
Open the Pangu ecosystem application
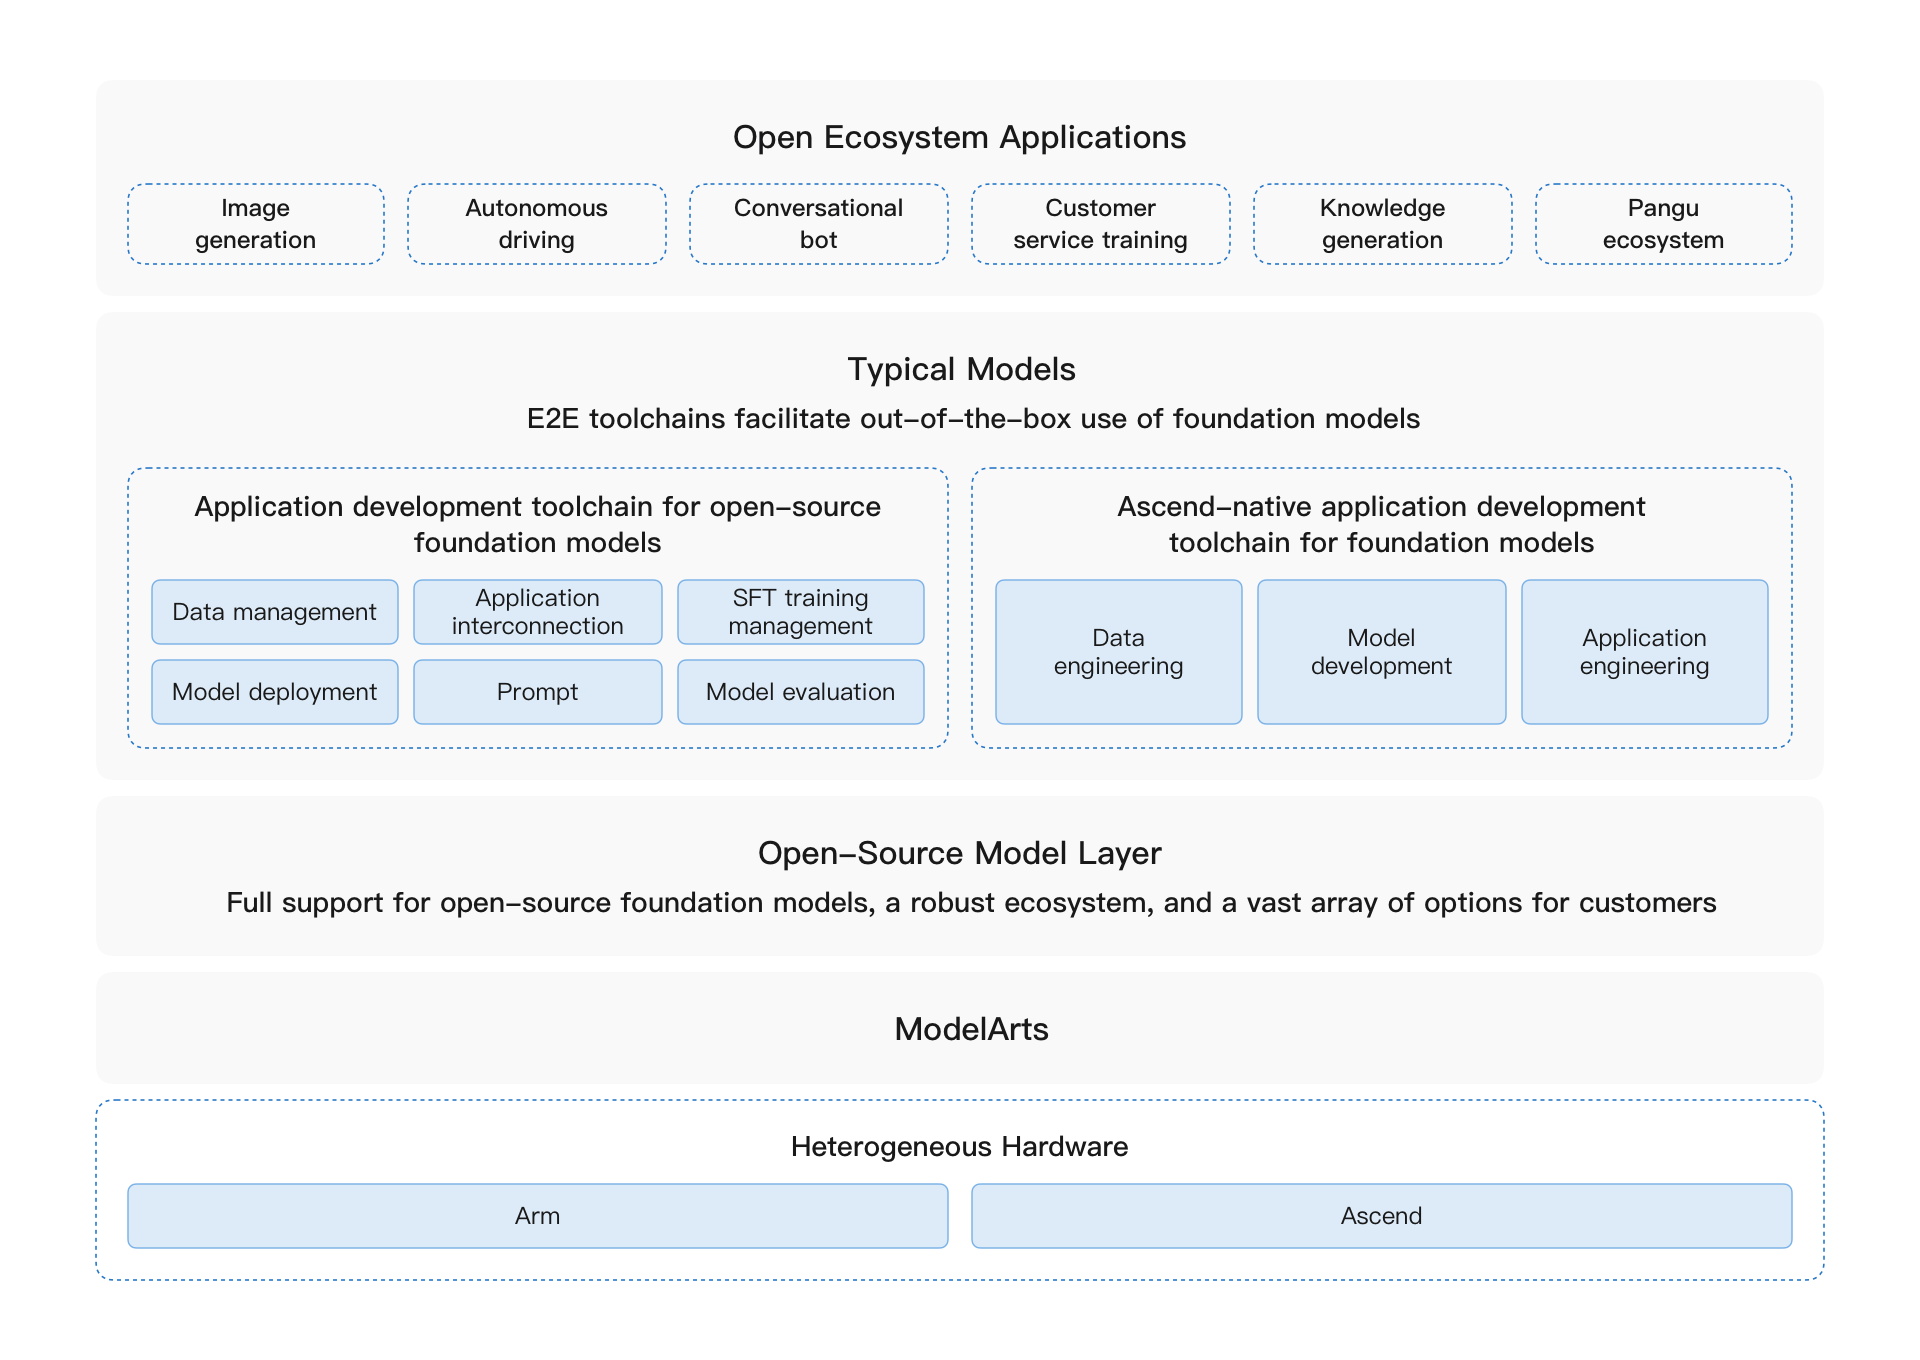(x=1663, y=223)
